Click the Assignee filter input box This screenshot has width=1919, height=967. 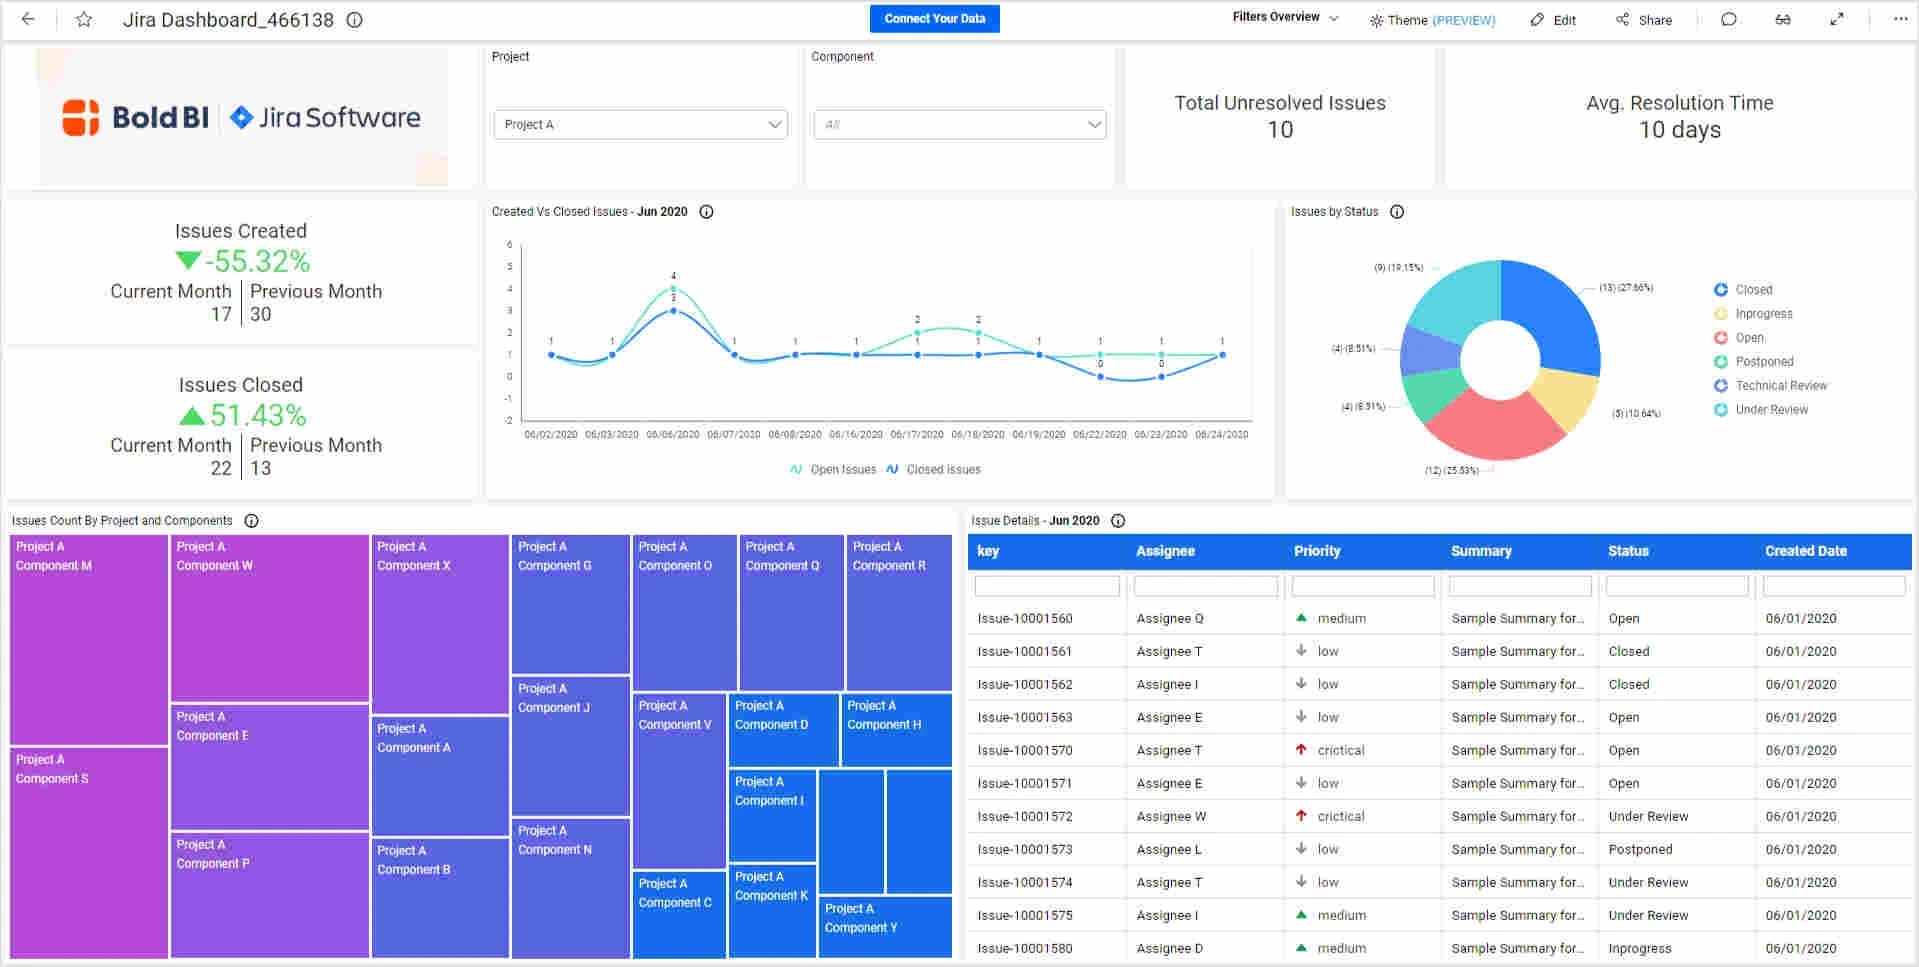(1205, 585)
